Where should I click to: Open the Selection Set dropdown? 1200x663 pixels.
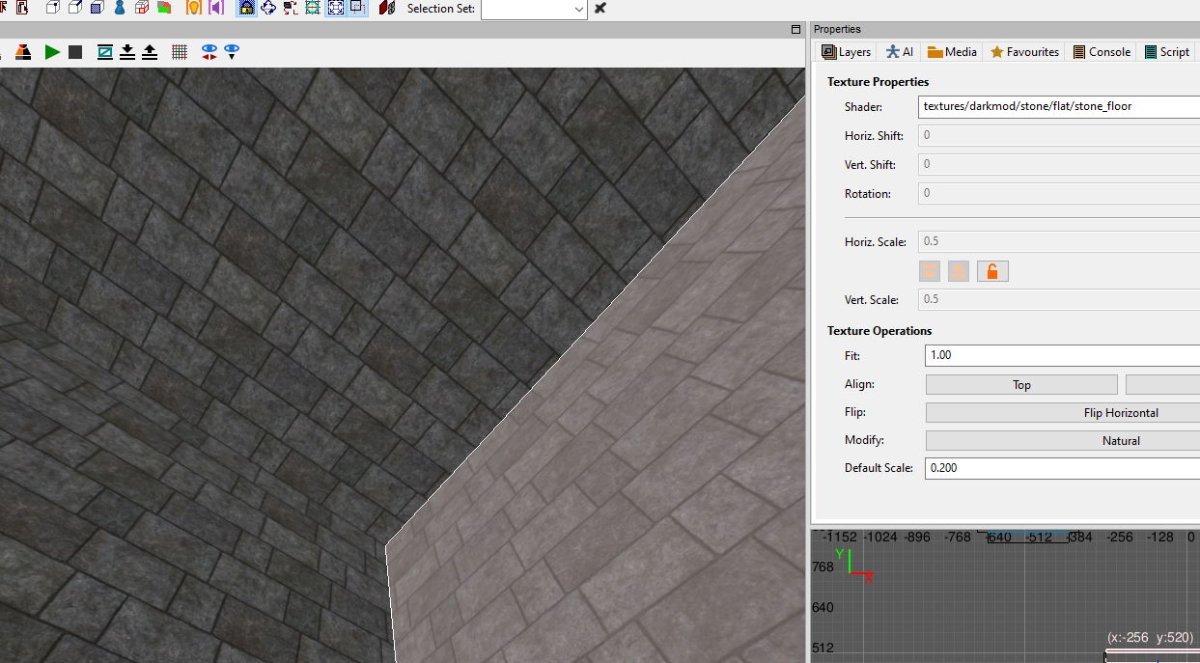534,9
